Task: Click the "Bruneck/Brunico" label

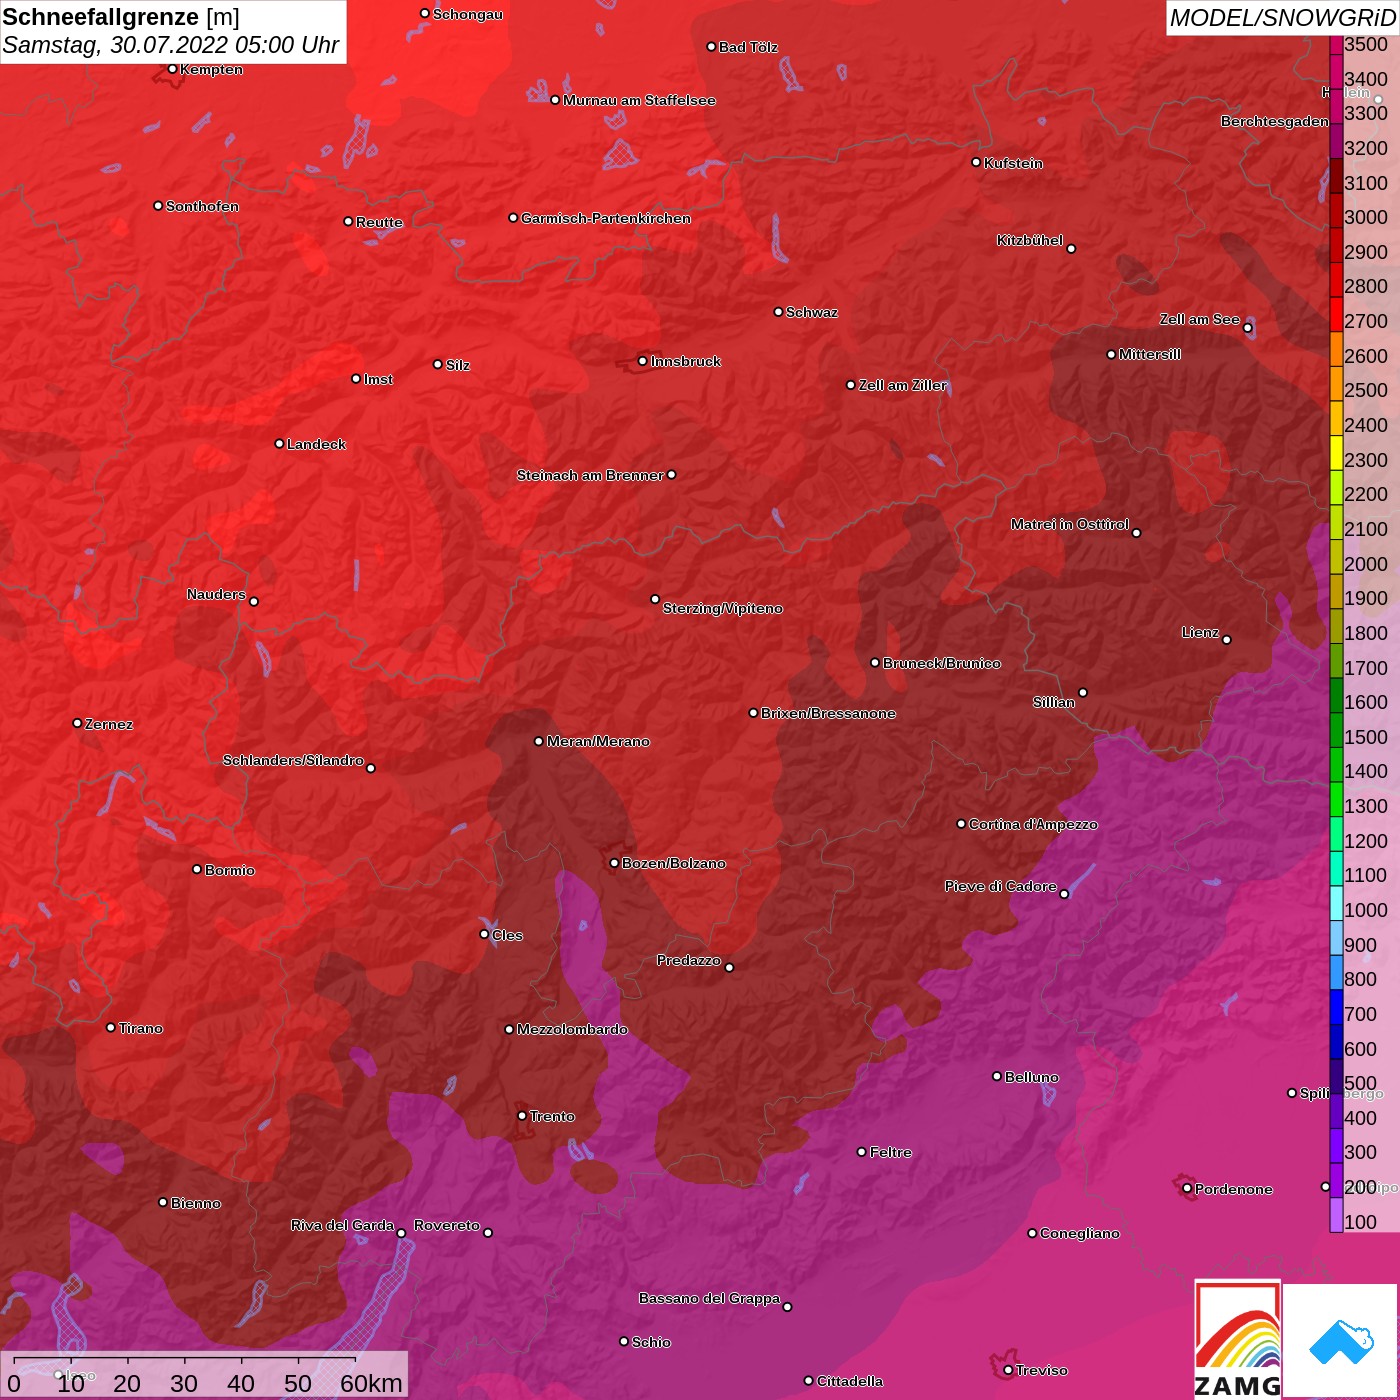Action: pos(942,663)
